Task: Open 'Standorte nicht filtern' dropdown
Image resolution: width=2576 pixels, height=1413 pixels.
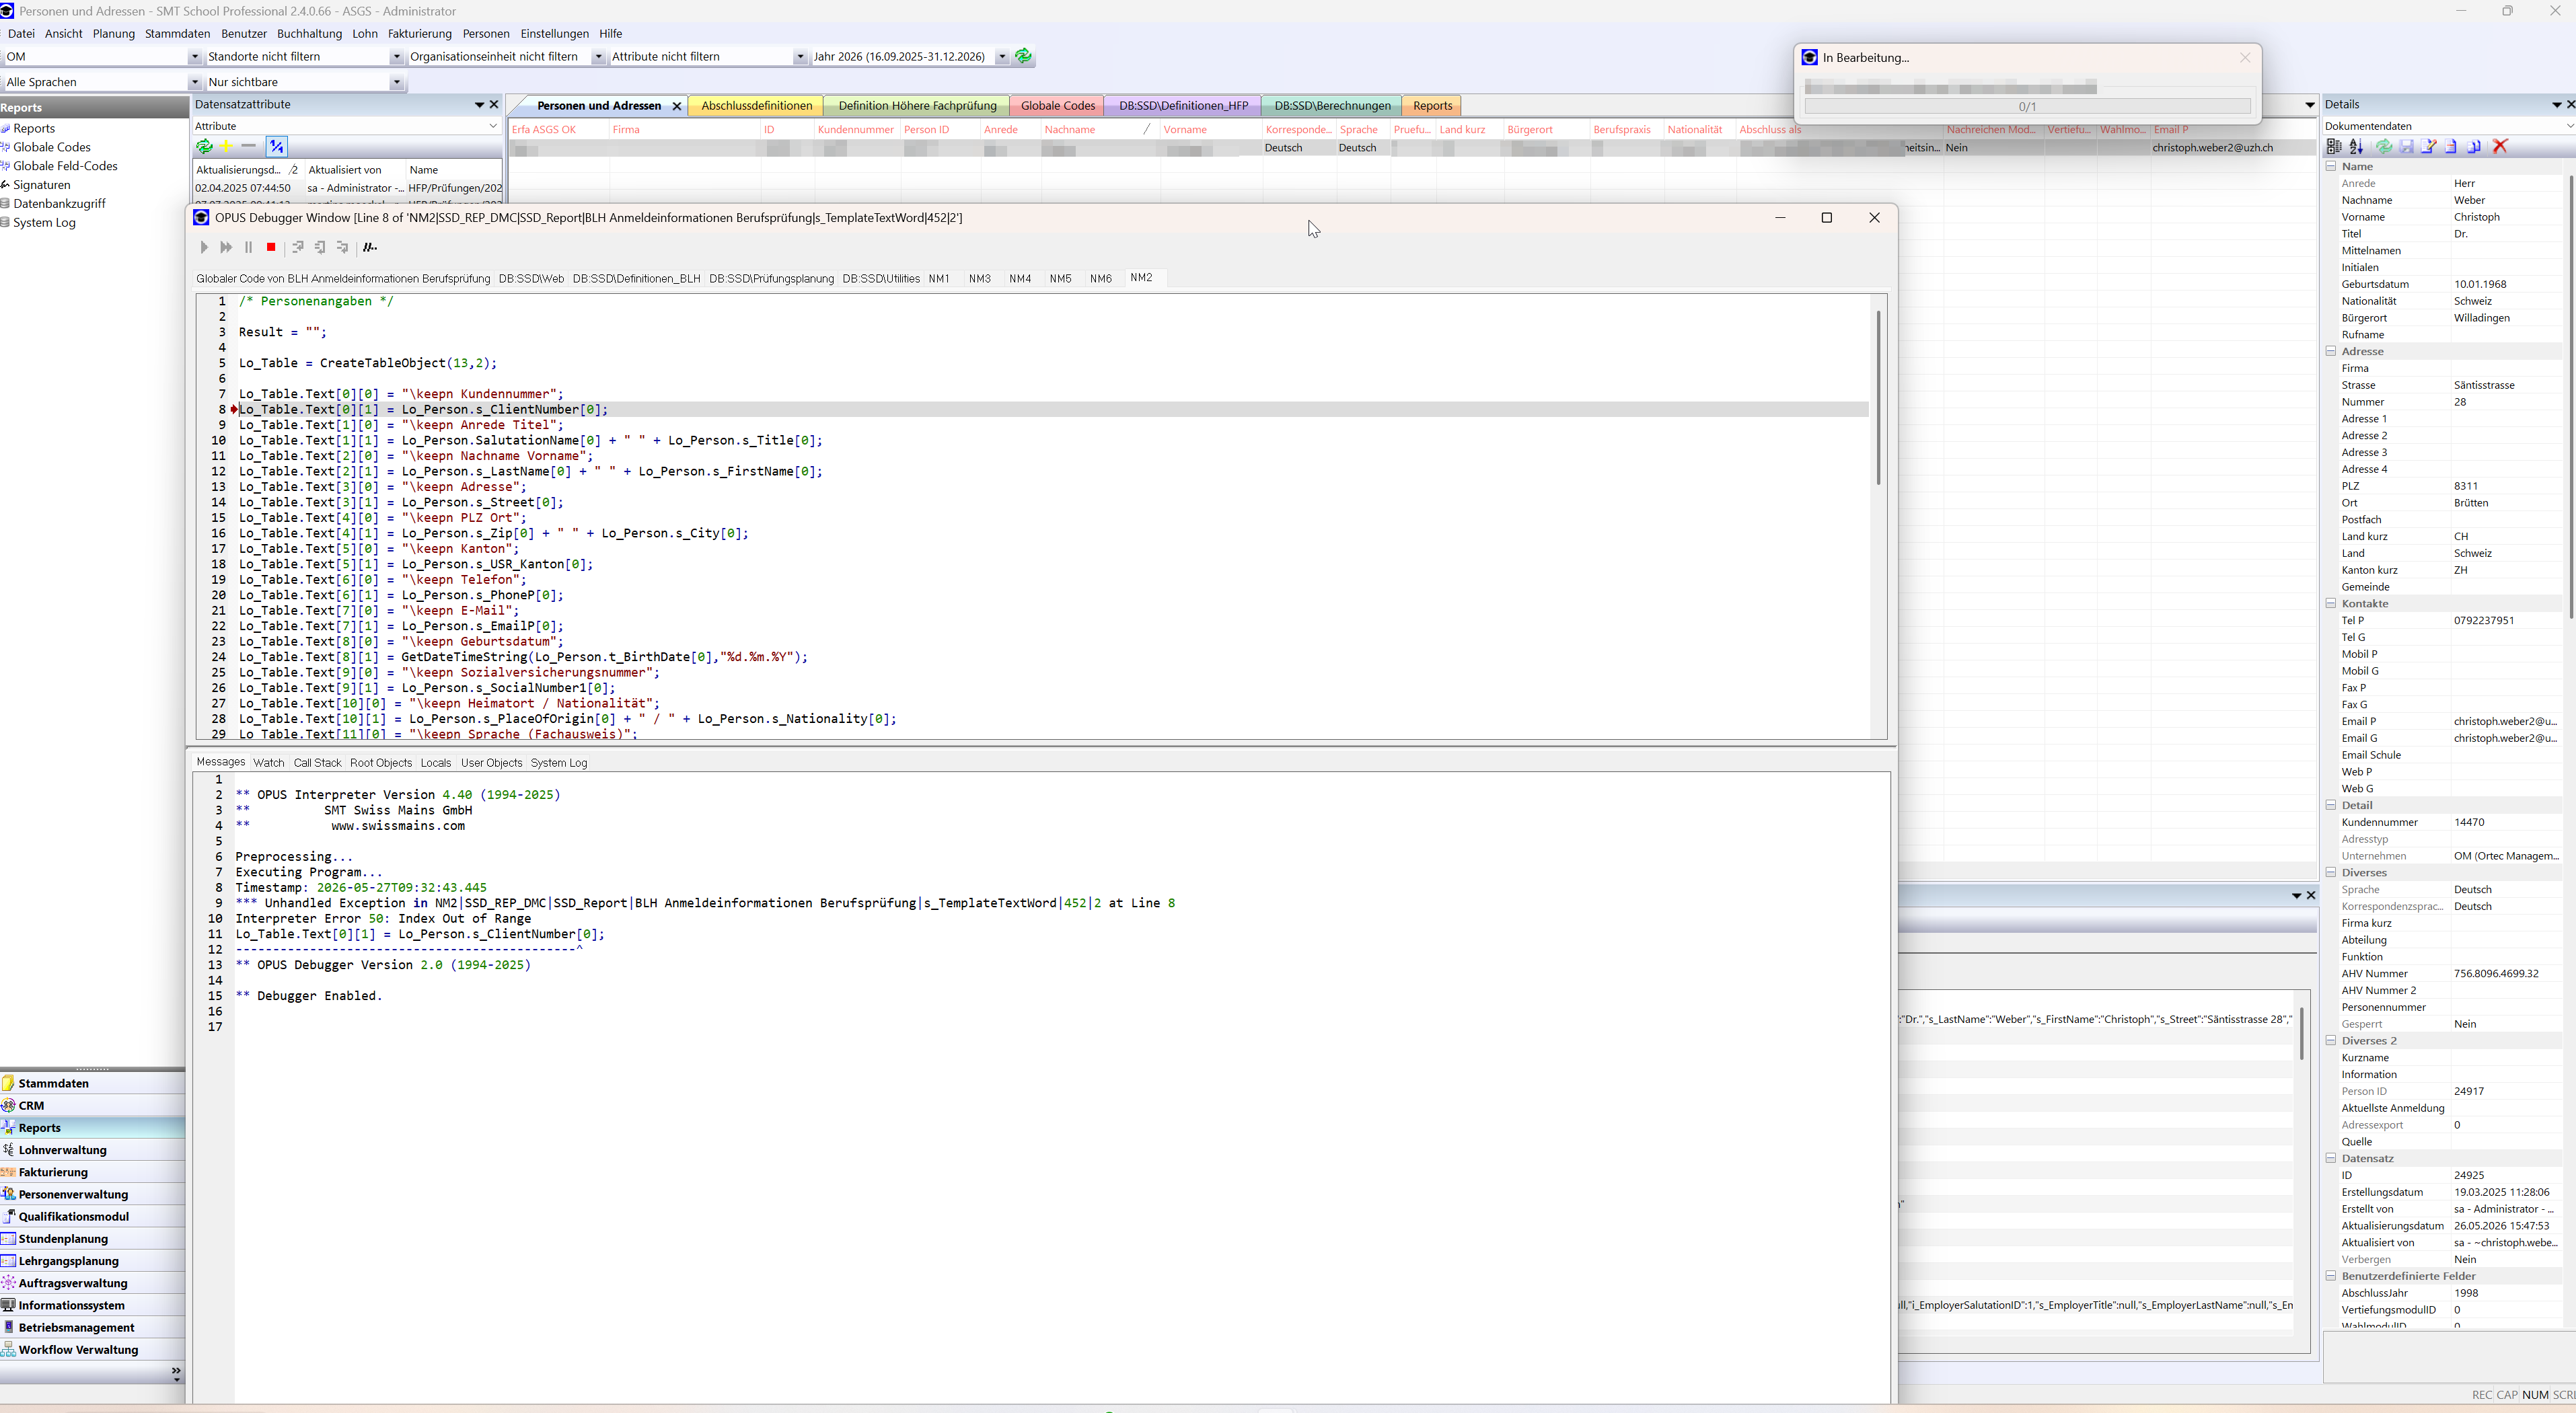Action: [396, 57]
